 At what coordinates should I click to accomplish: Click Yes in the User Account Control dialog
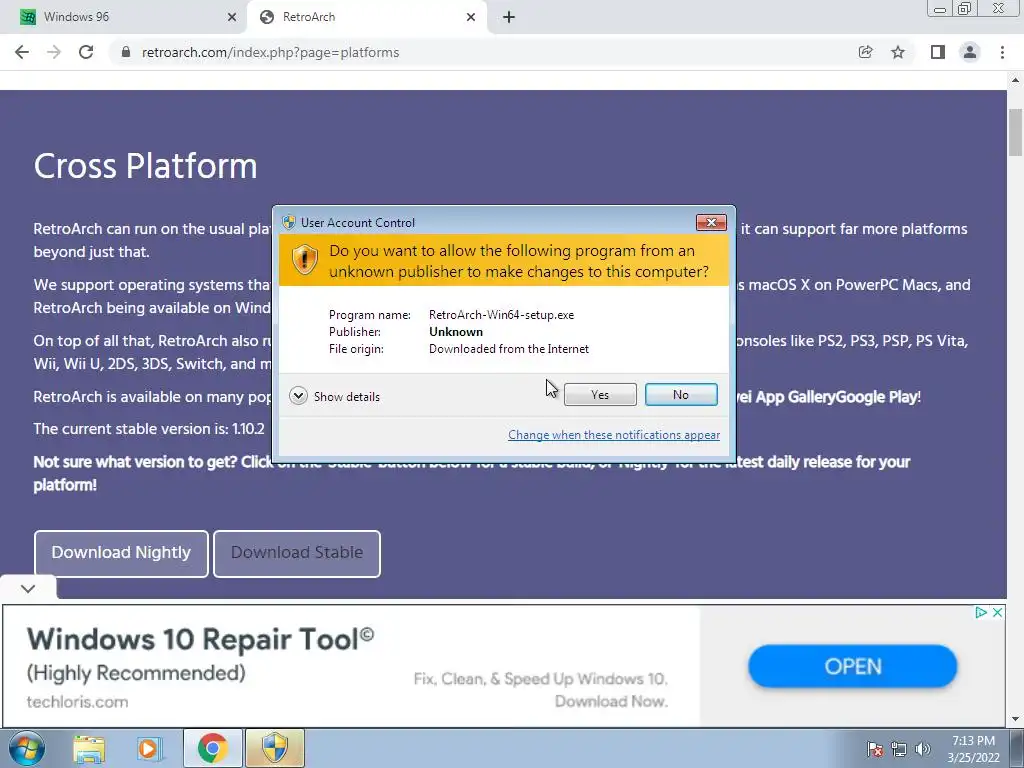click(x=600, y=394)
